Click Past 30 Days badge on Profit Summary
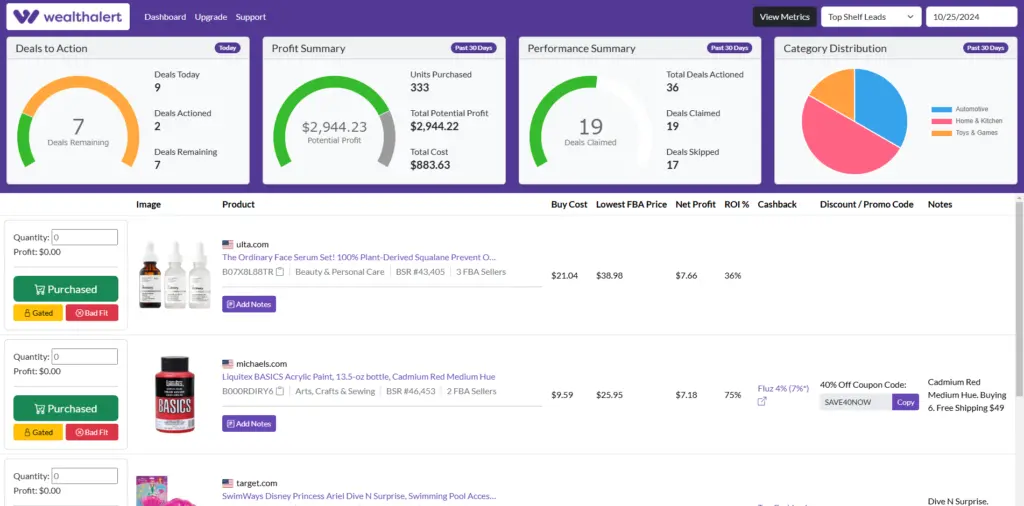The width and height of the screenshot is (1024, 506). point(473,48)
